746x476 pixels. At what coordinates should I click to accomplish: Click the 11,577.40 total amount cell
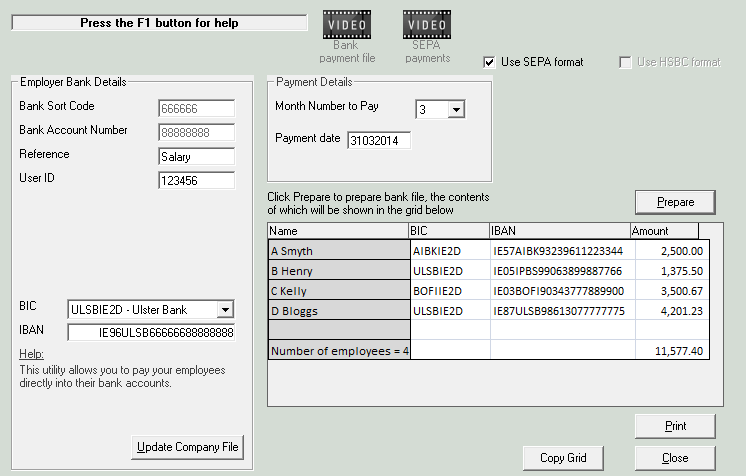pos(672,351)
